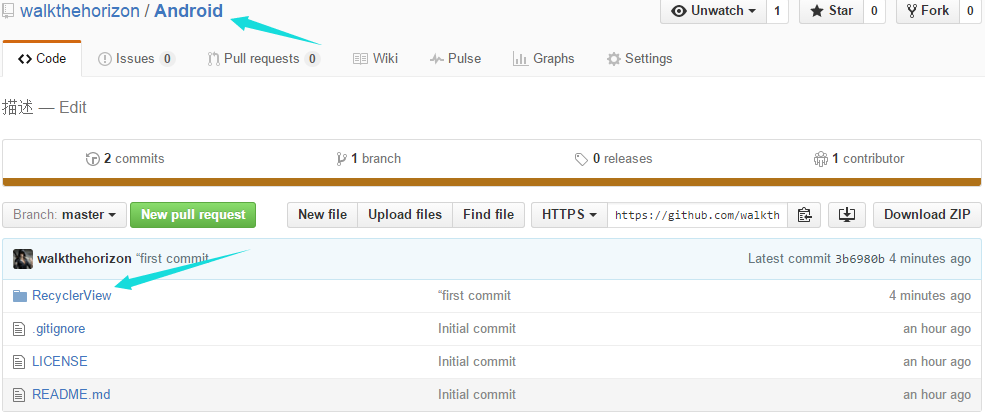Open the HTTPS clone protocol dropdown

tap(569, 215)
